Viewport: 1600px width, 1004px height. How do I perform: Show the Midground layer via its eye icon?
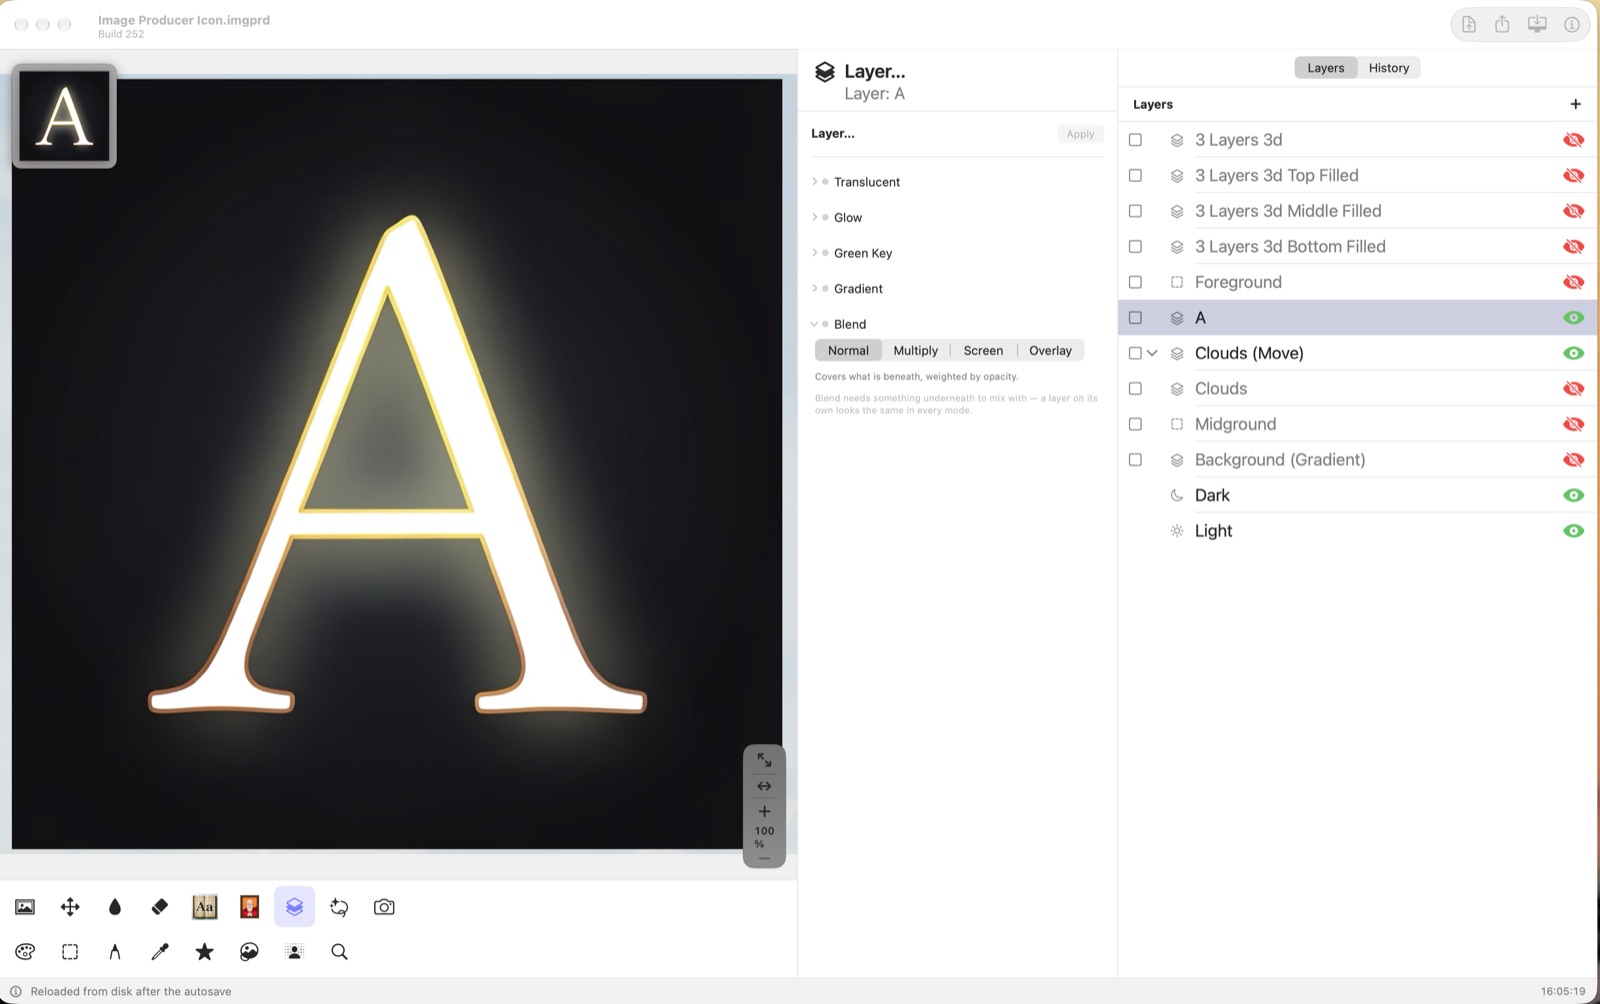[1573, 424]
